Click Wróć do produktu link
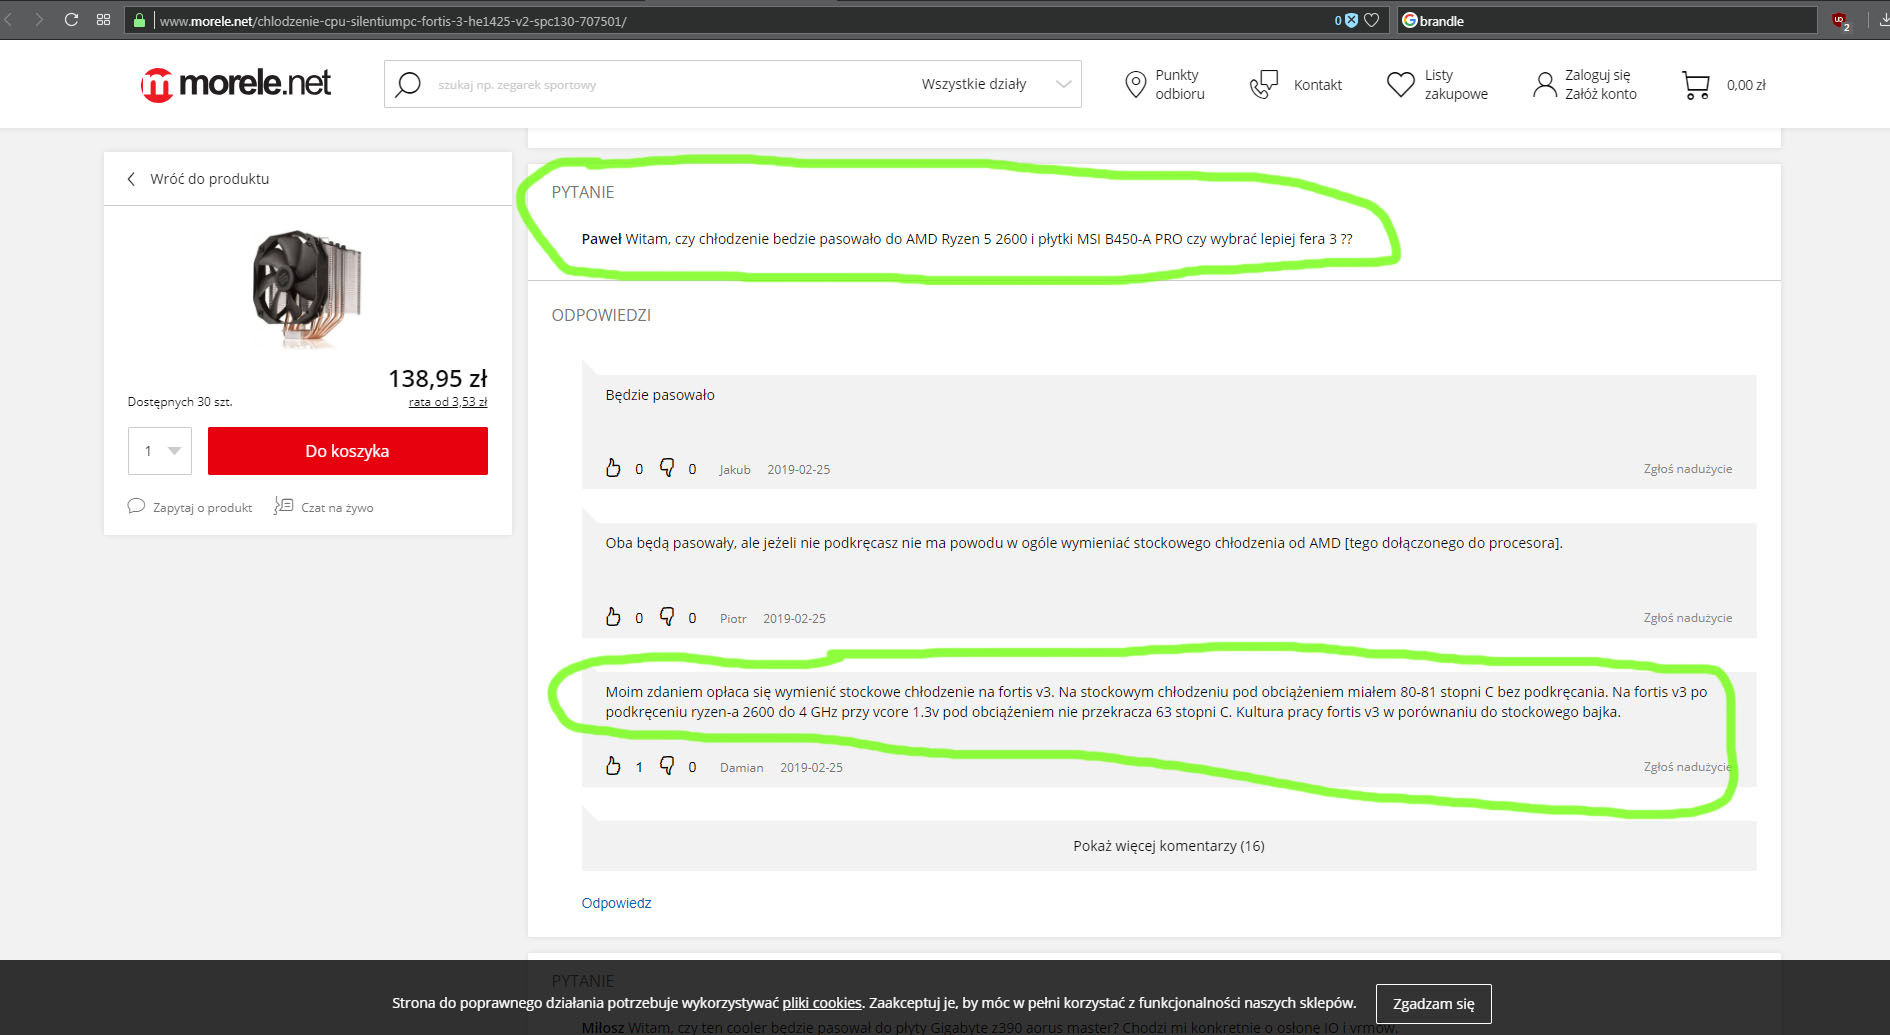Viewport: 1890px width, 1035px height. [210, 179]
